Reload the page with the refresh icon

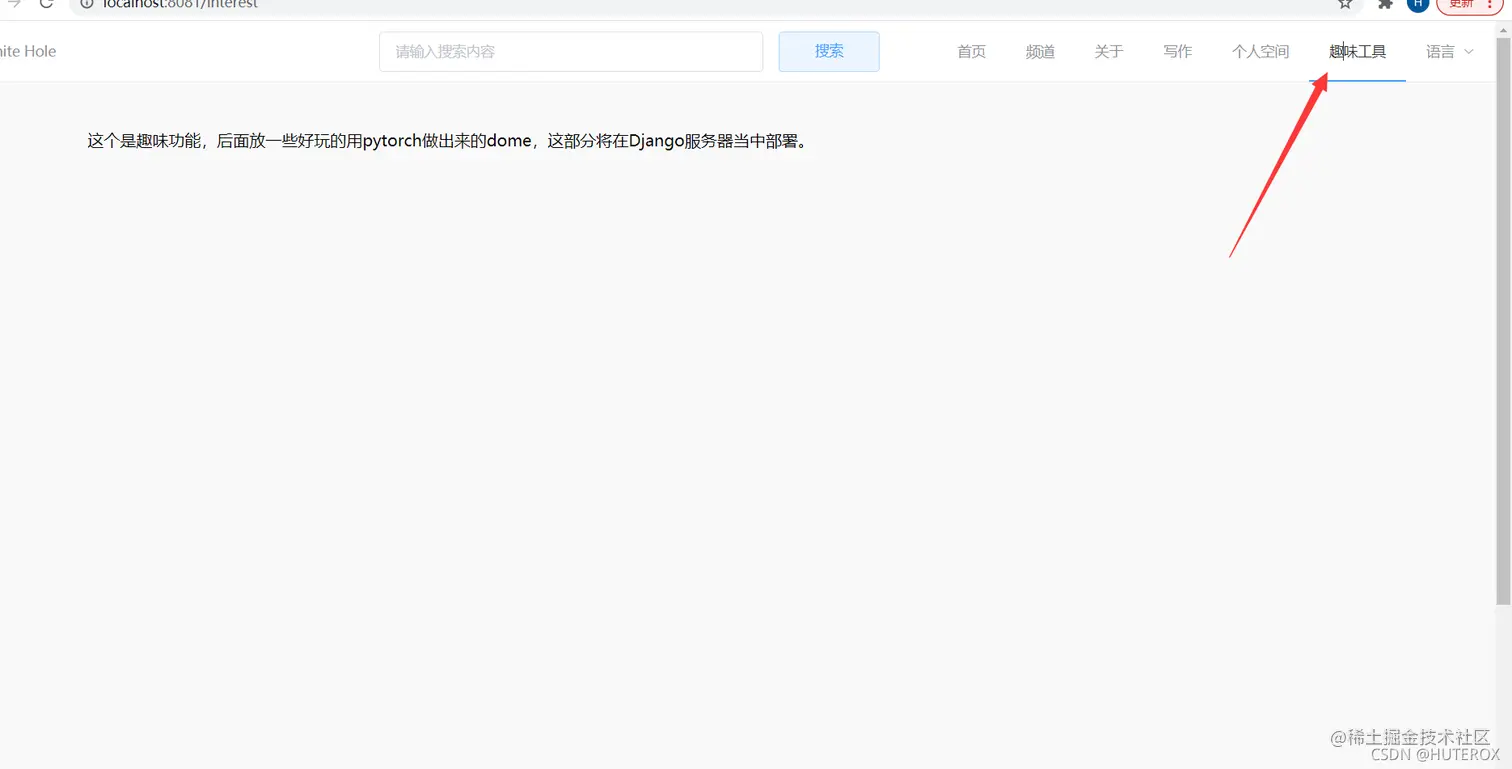point(46,4)
